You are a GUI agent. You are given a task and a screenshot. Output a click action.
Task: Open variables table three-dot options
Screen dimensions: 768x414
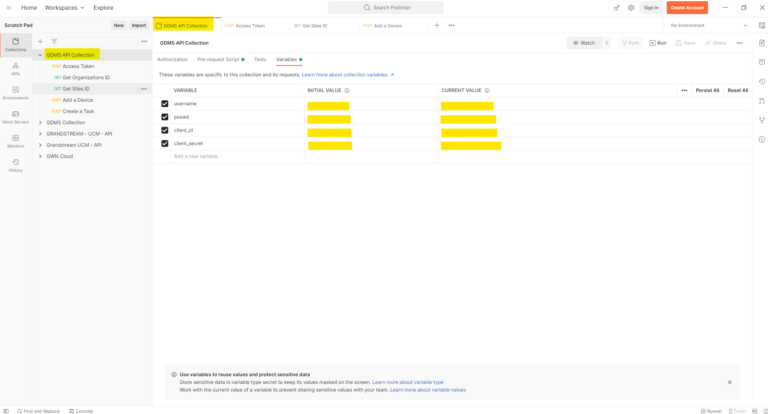pyautogui.click(x=684, y=90)
